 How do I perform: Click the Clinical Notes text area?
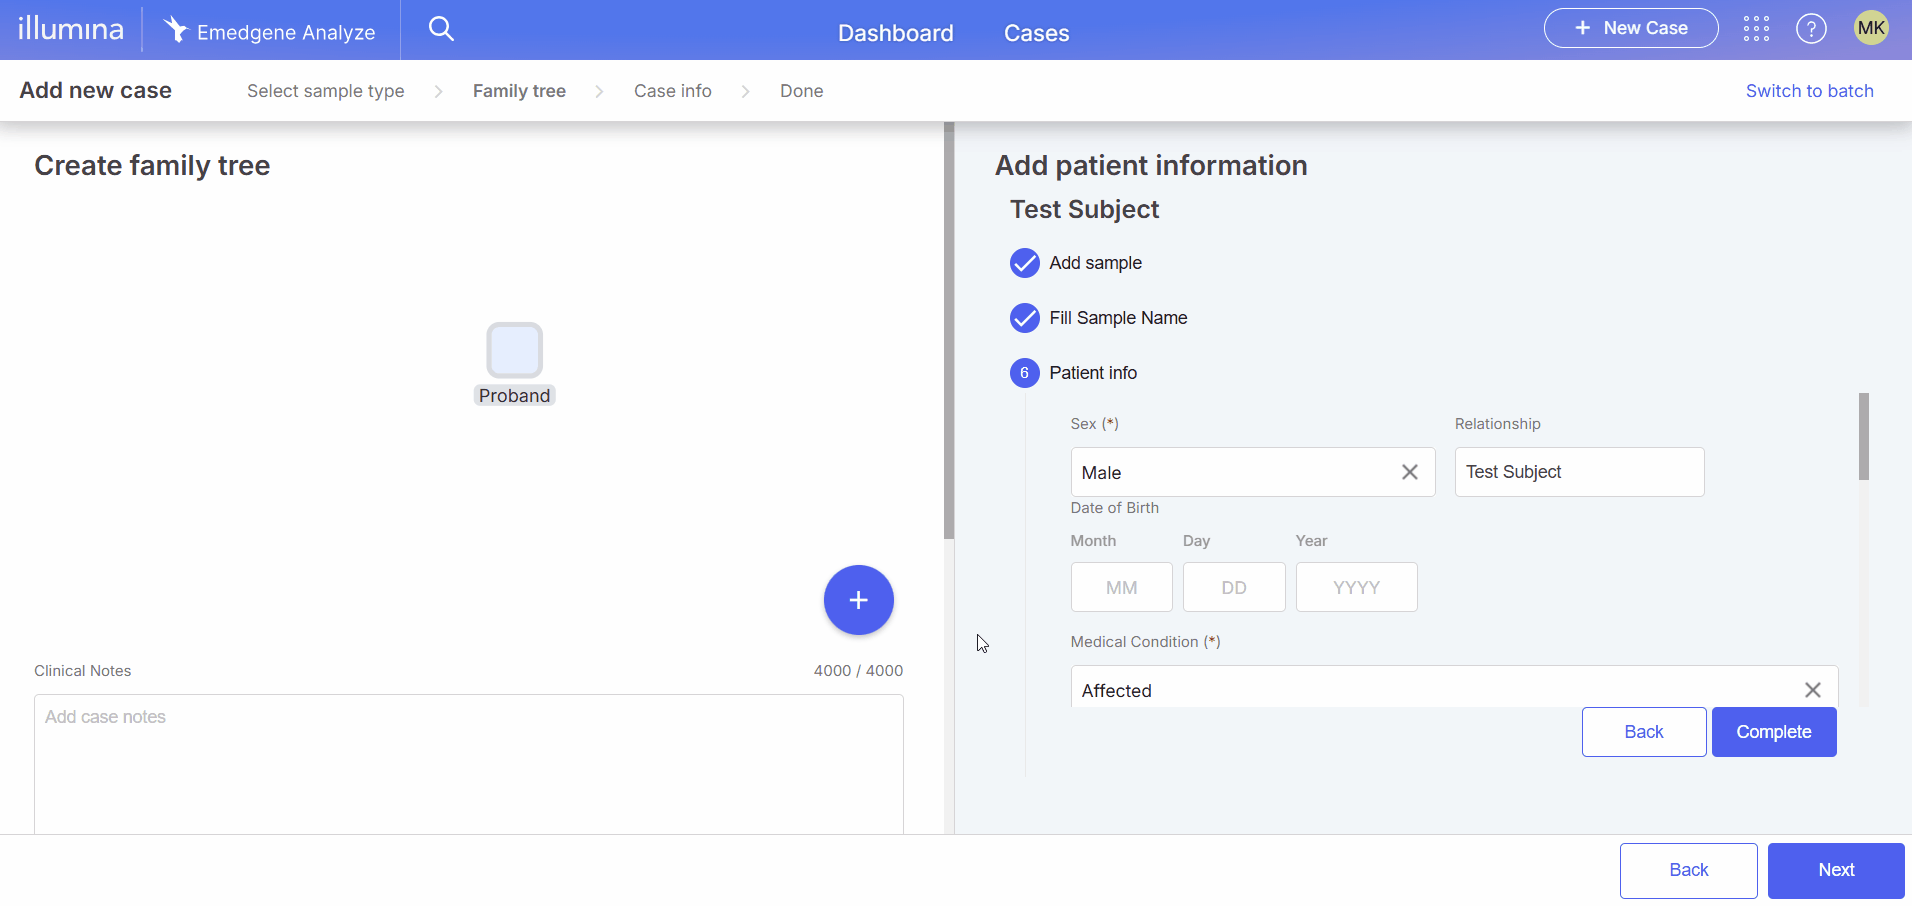[x=468, y=765]
